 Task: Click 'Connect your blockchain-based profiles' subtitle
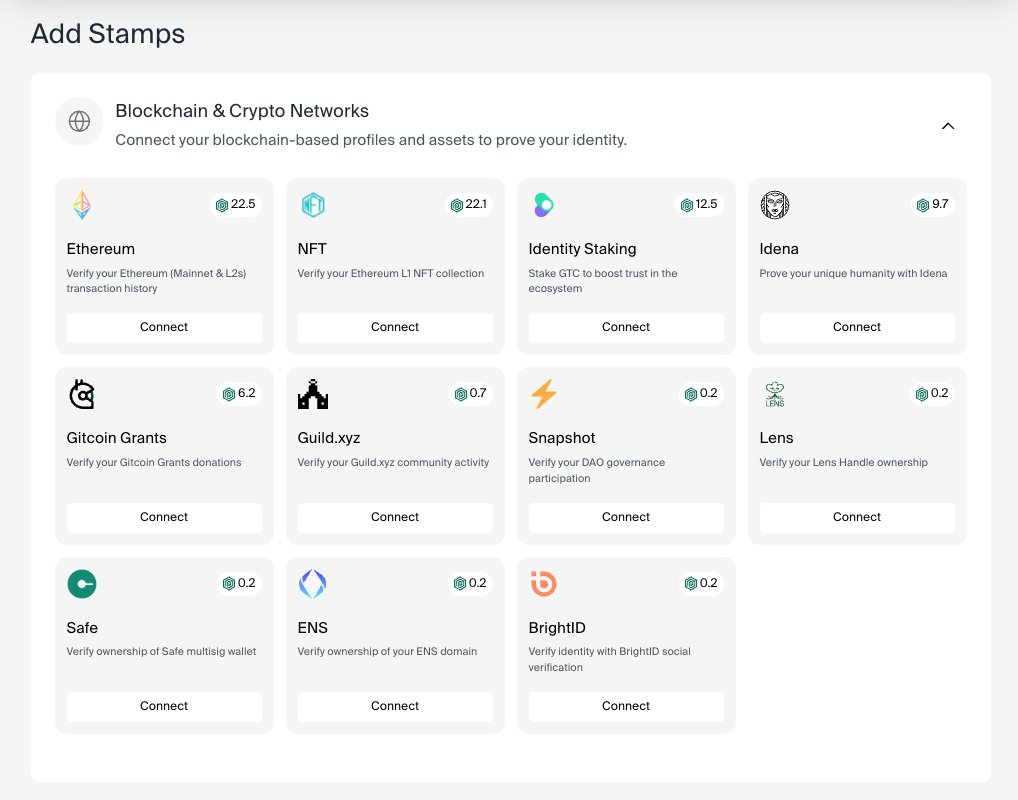371,140
